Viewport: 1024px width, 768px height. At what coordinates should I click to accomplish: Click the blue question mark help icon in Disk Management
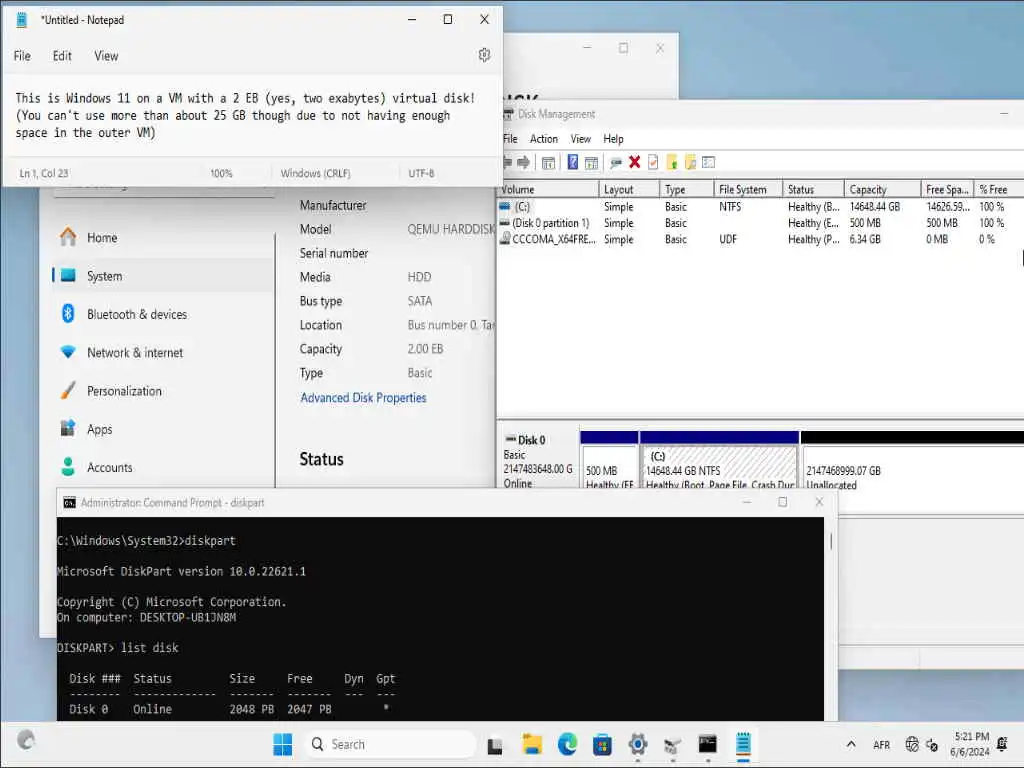click(x=573, y=162)
